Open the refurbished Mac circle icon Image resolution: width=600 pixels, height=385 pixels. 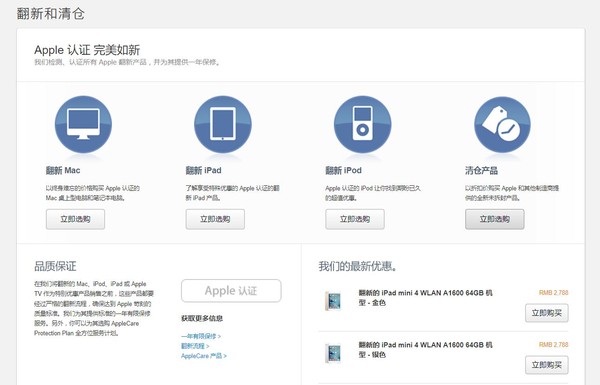pos(83,124)
